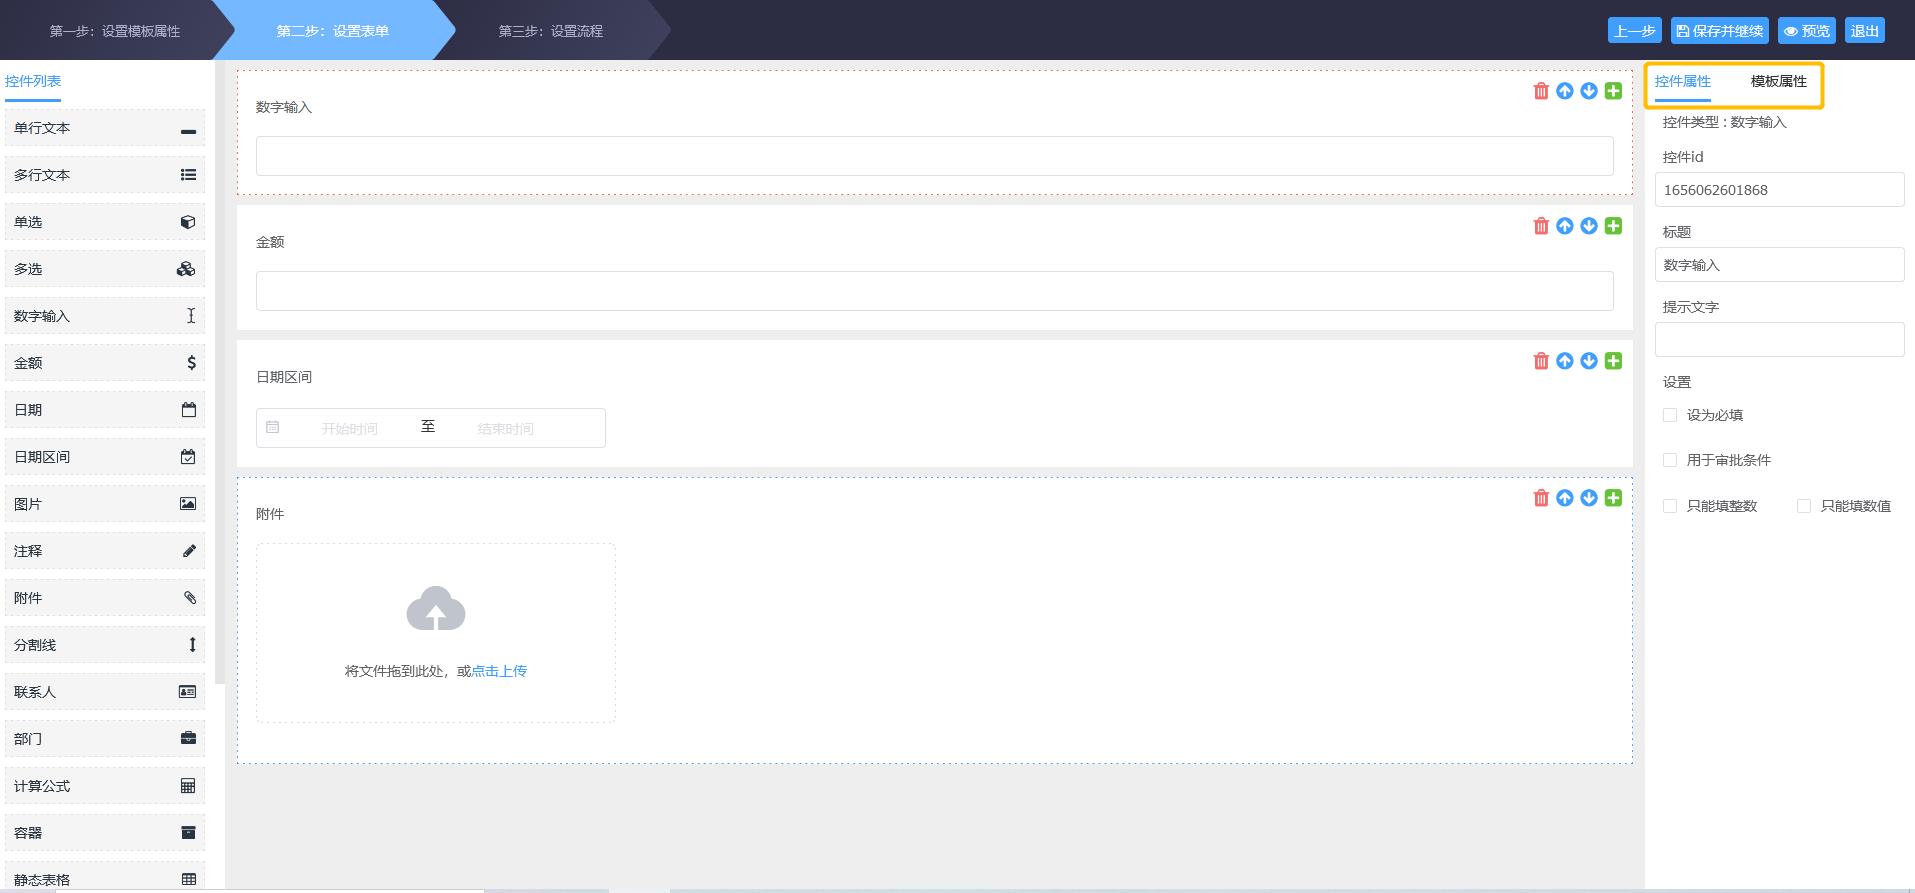1915x893 pixels.
Task: Click the cloud upload icon
Action: pyautogui.click(x=436, y=608)
